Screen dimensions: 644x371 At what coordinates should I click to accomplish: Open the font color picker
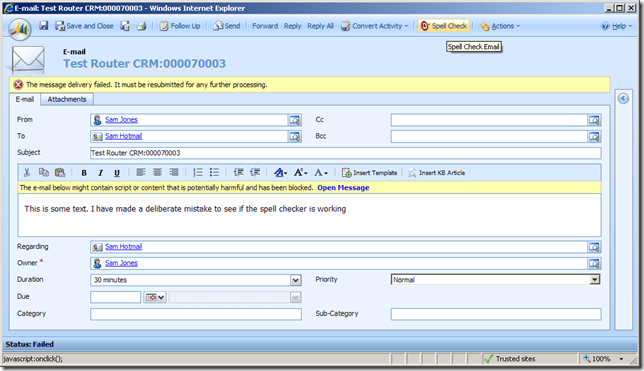(x=321, y=173)
